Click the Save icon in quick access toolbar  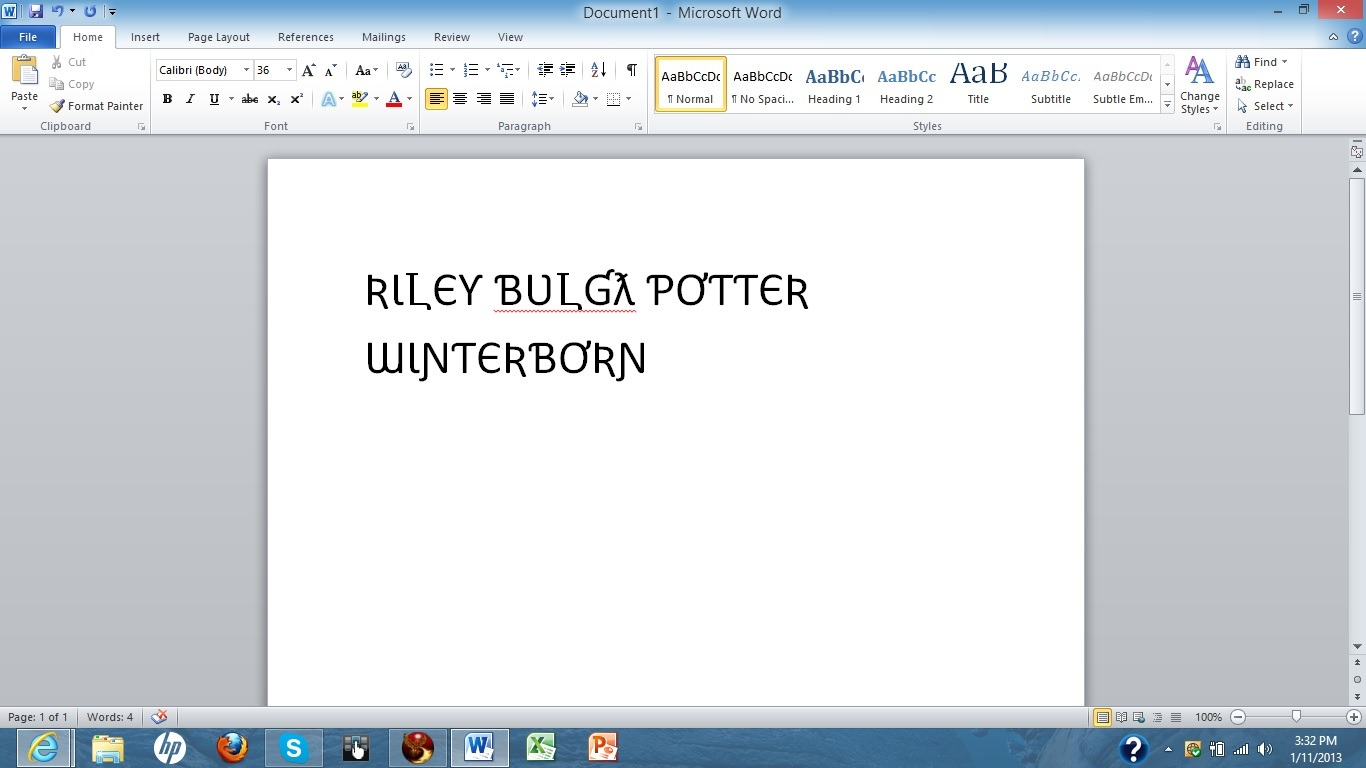tap(36, 11)
